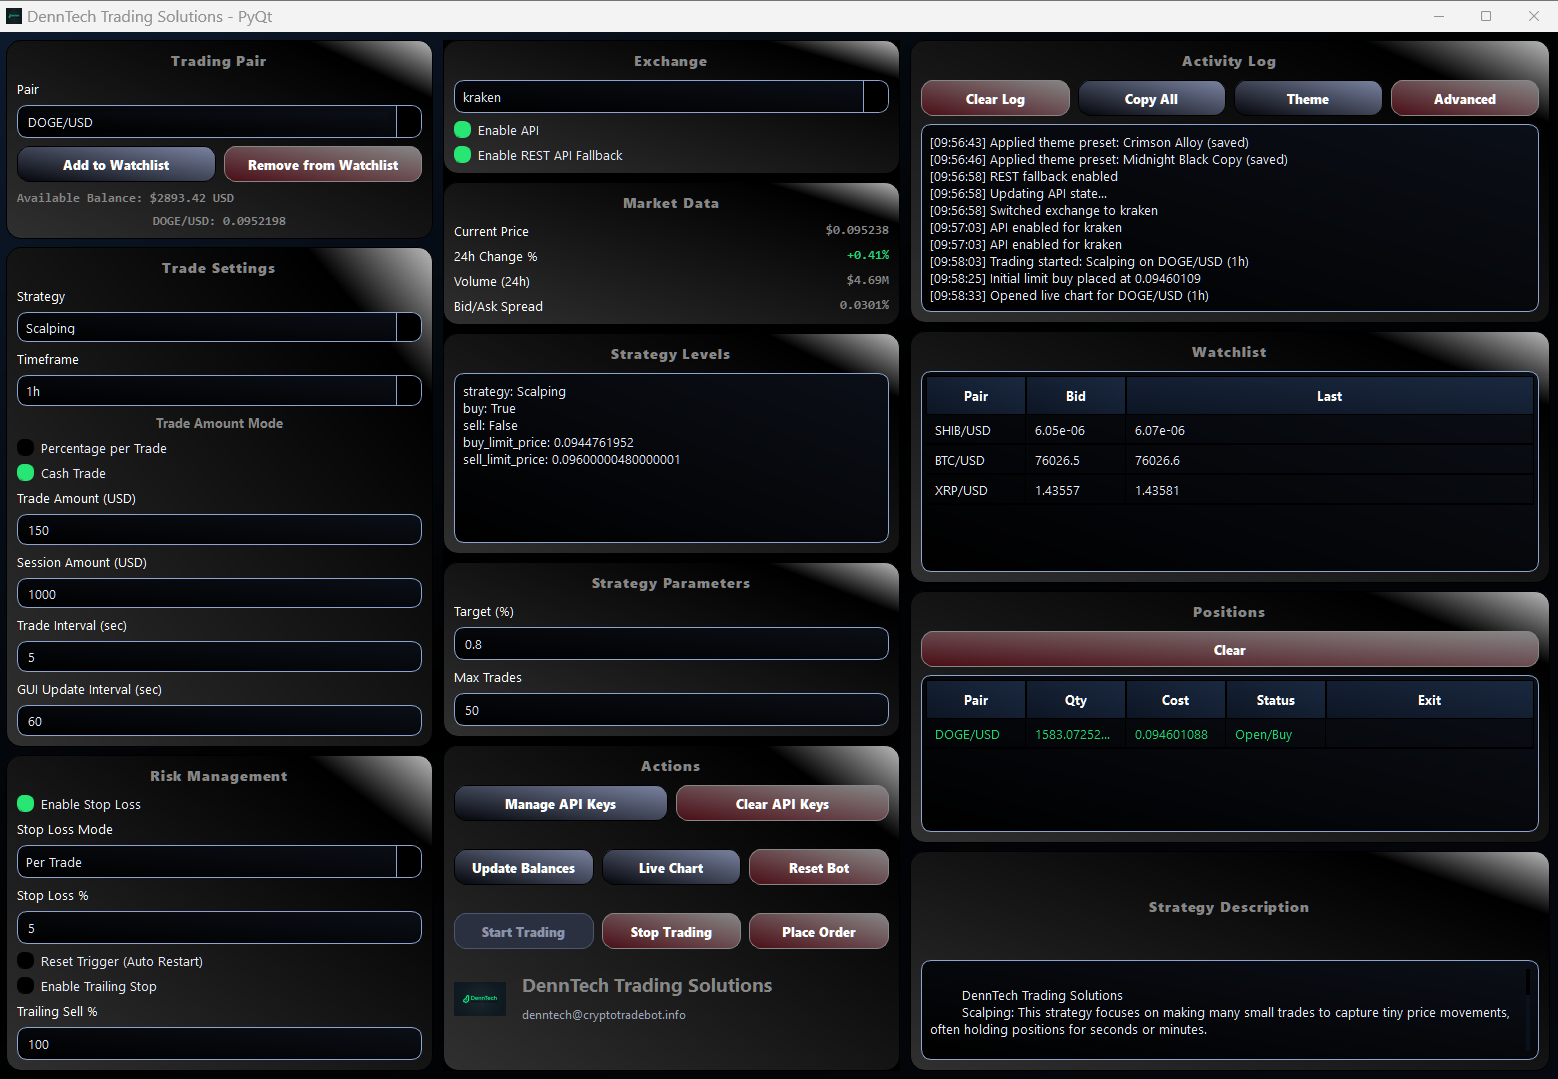The height and width of the screenshot is (1079, 1558).
Task: Enable the Percentage per Trade option
Action: point(24,448)
